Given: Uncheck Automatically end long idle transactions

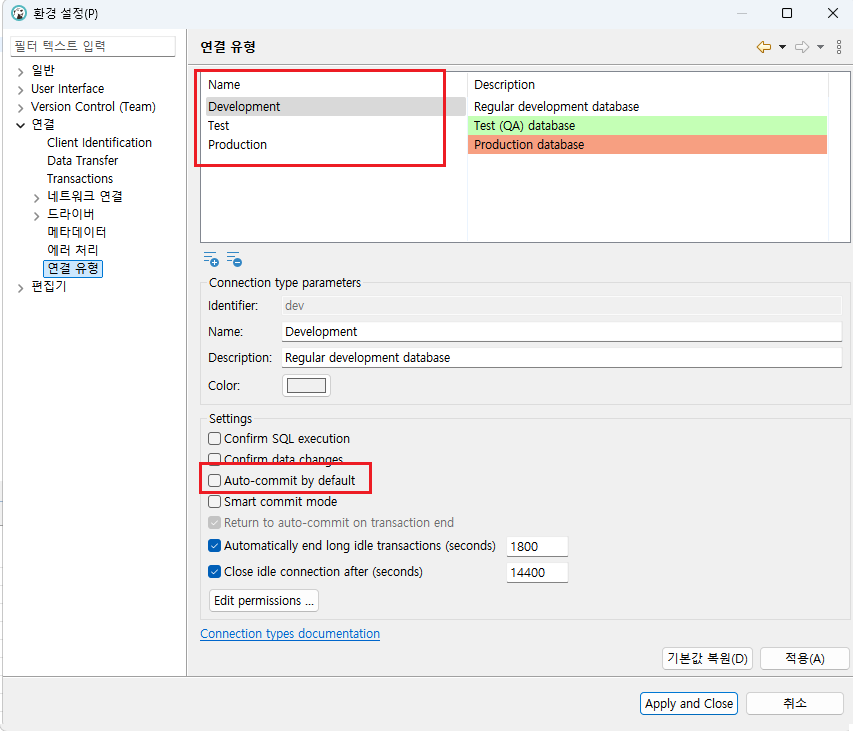Looking at the screenshot, I should [214, 546].
